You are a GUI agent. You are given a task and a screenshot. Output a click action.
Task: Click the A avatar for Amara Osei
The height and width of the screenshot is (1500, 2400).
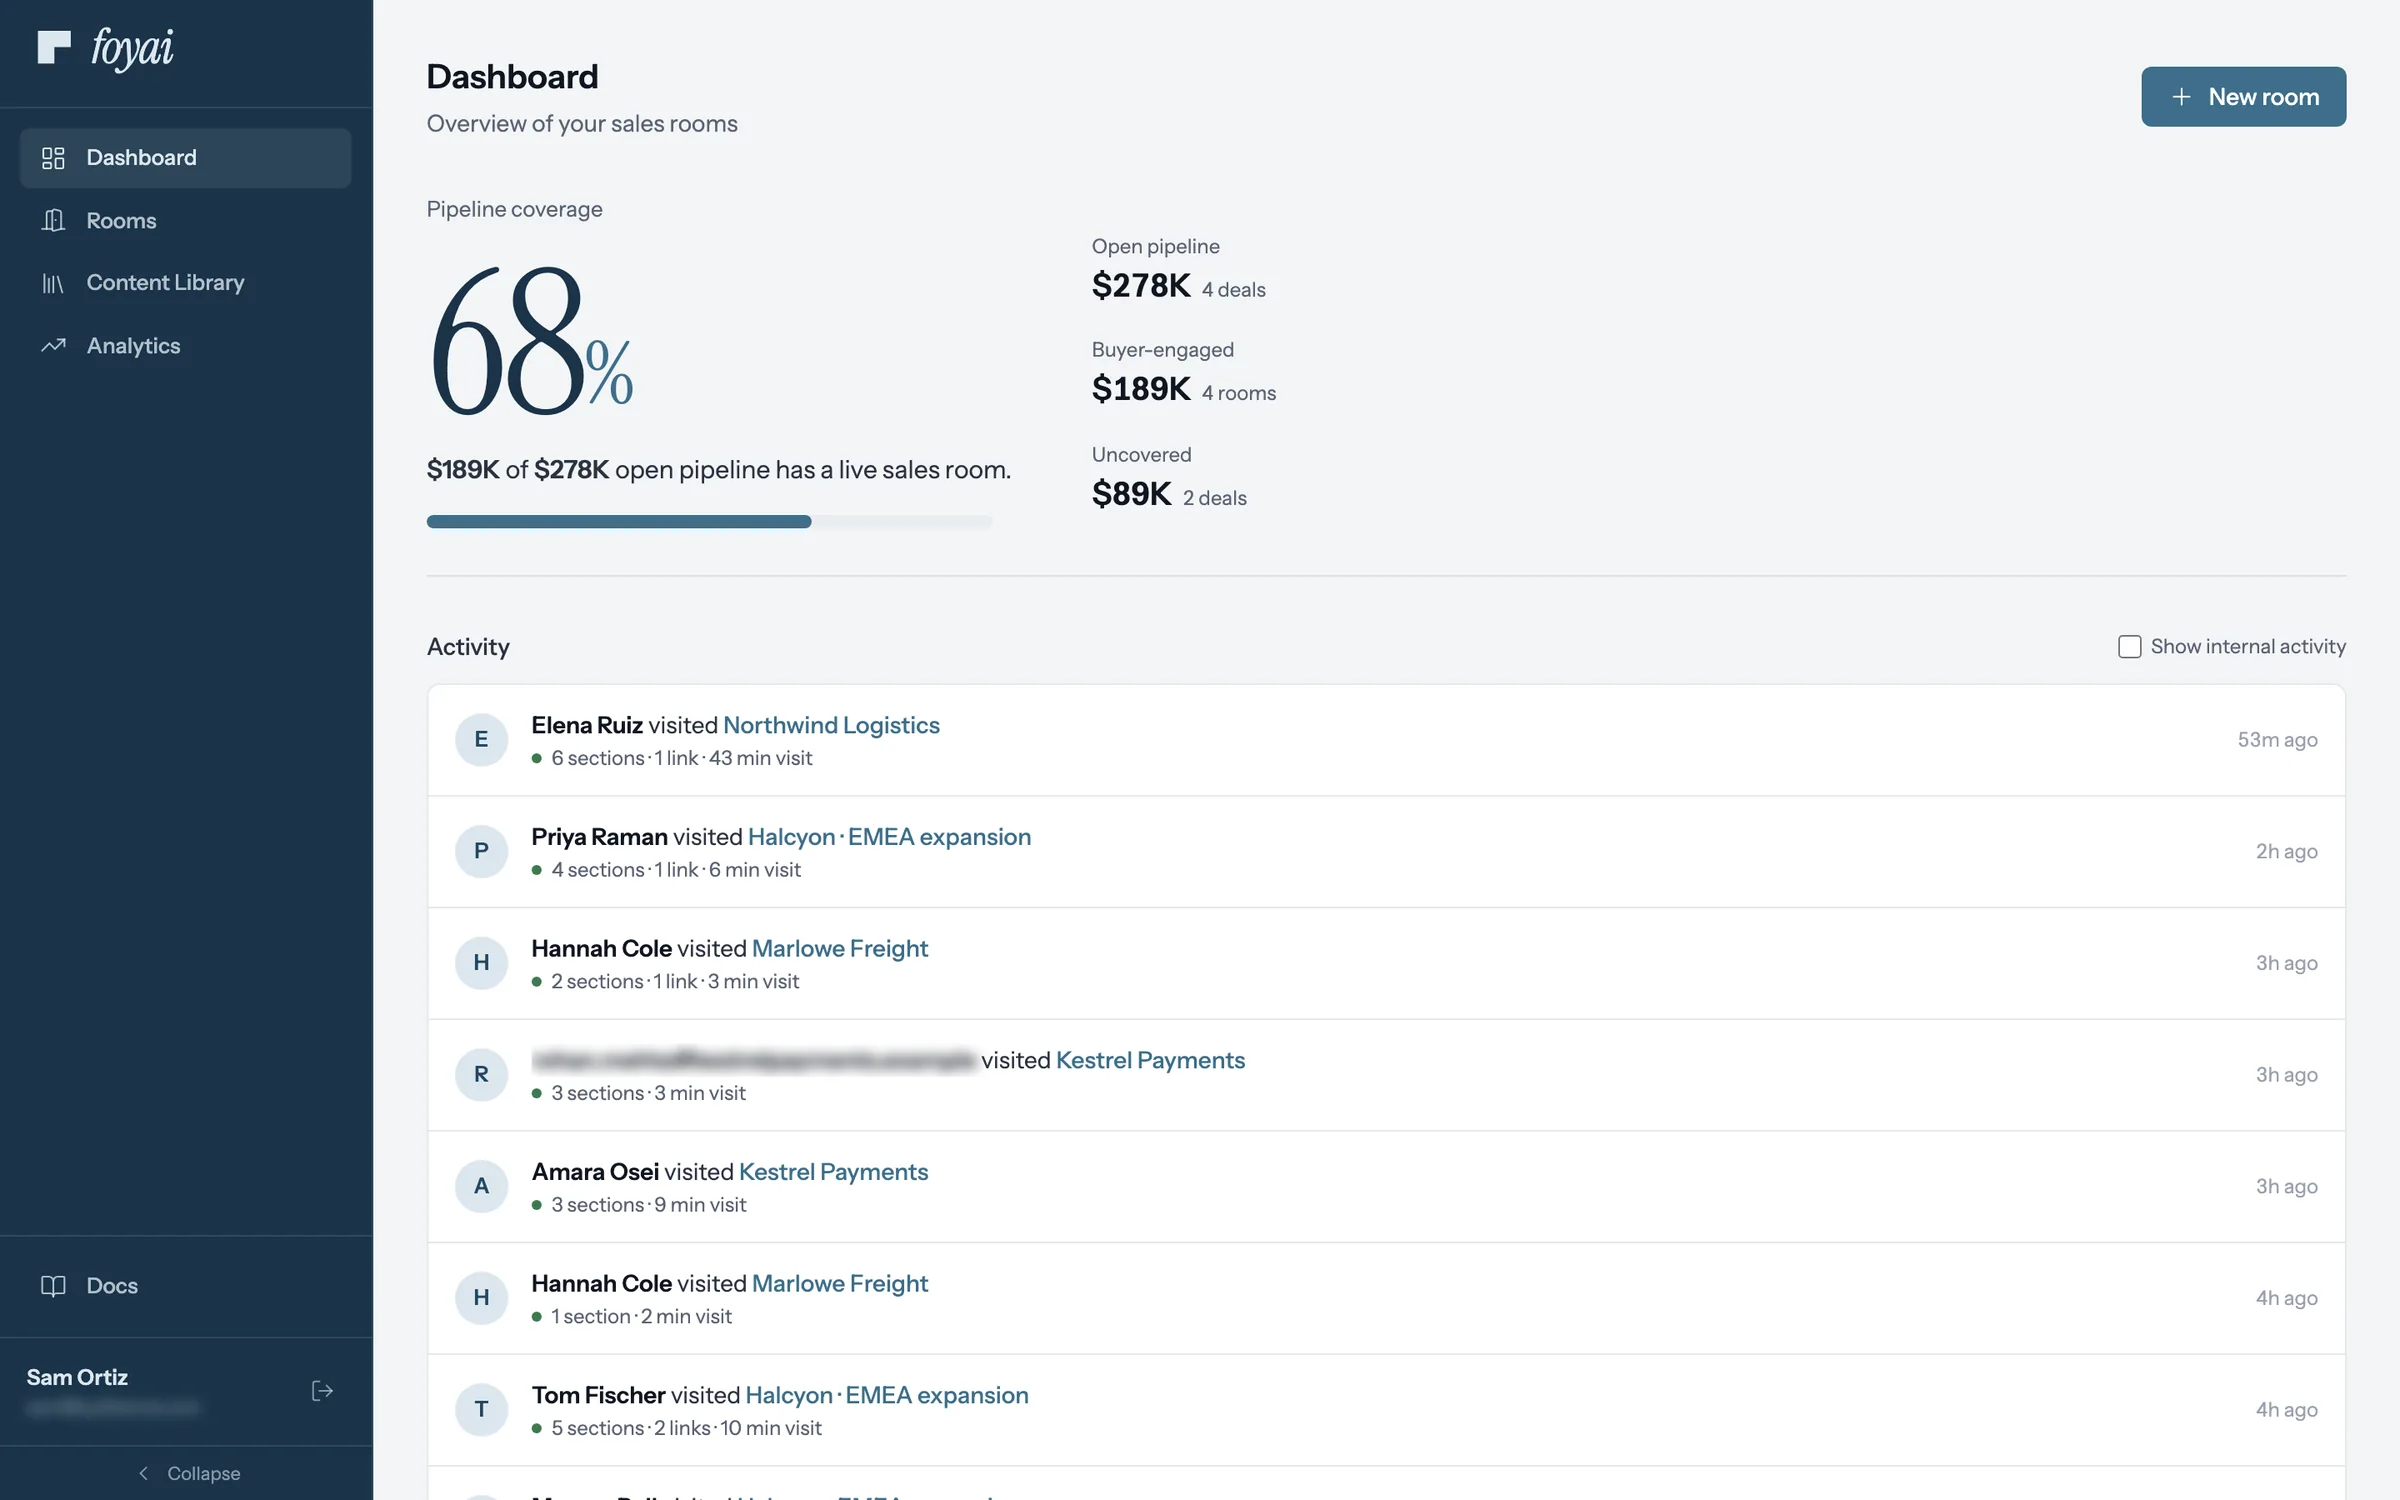(481, 1186)
